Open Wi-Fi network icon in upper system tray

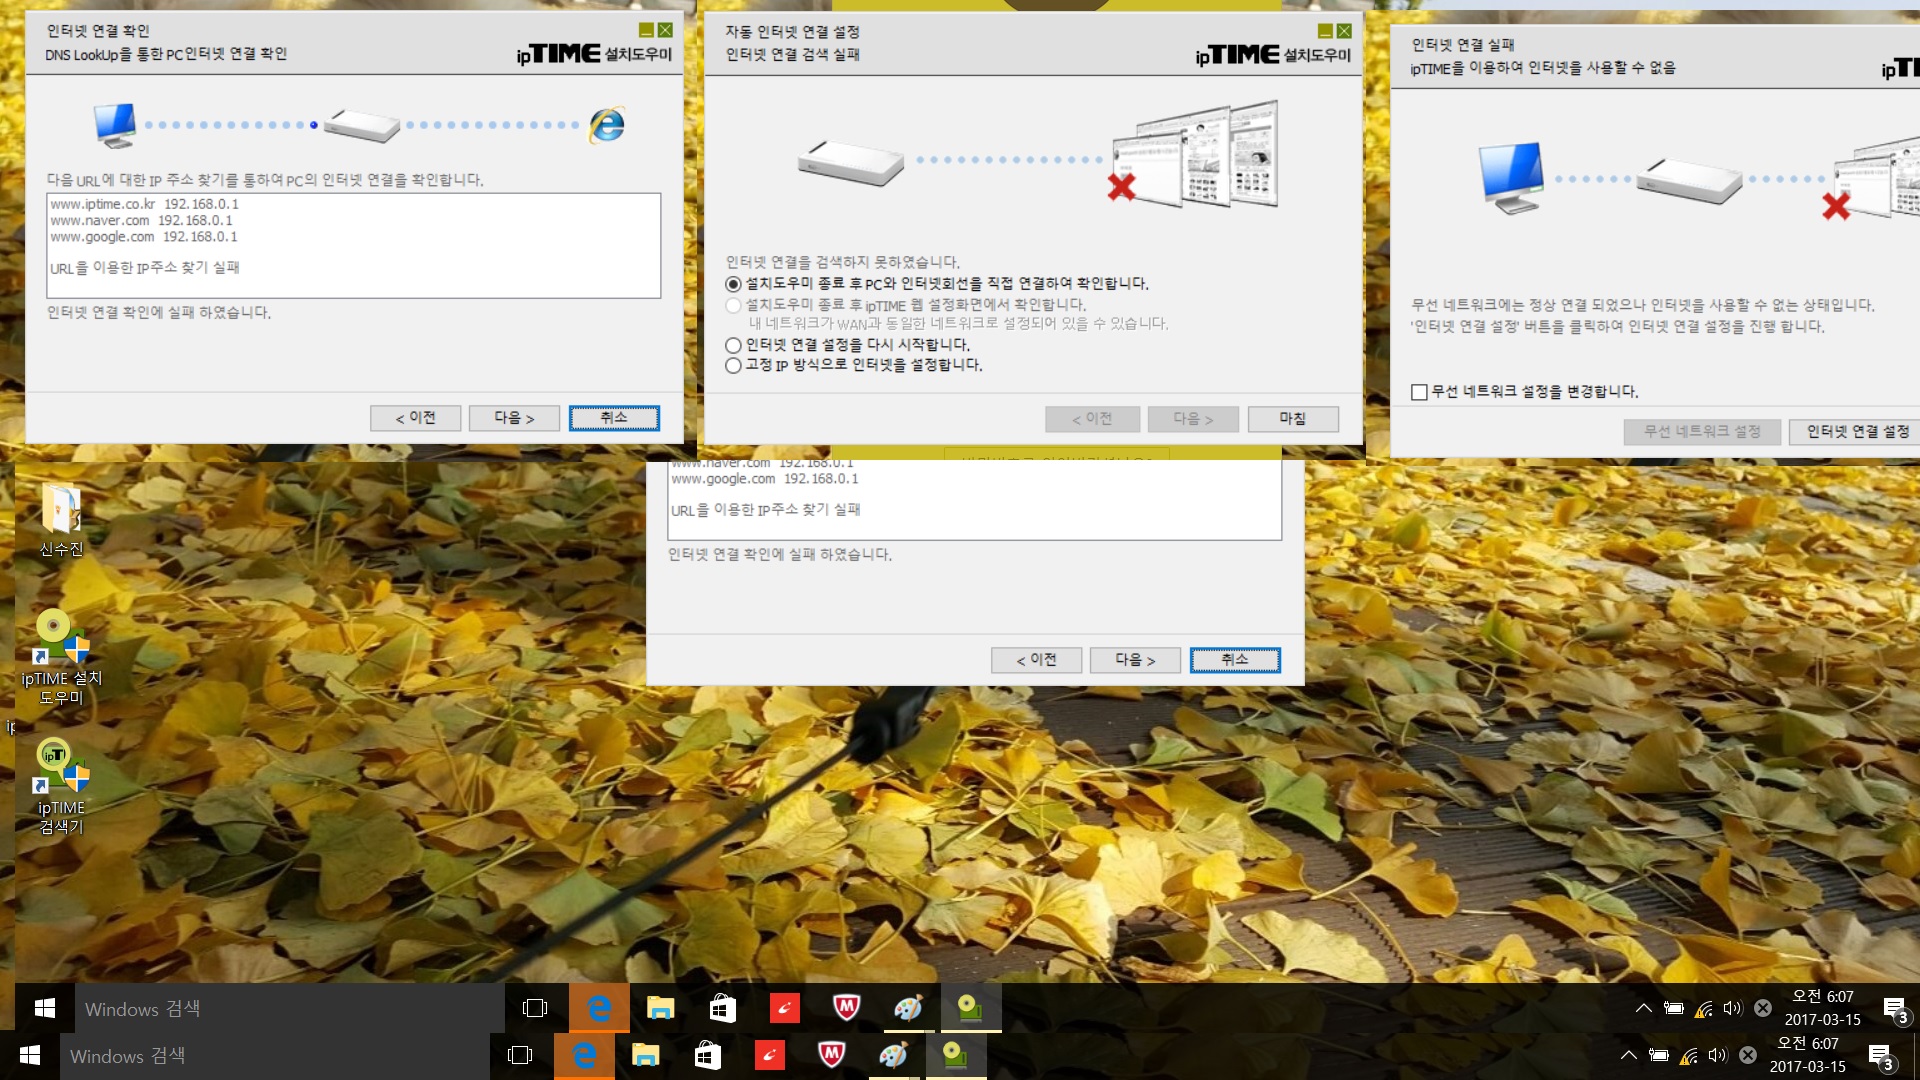point(1704,1008)
